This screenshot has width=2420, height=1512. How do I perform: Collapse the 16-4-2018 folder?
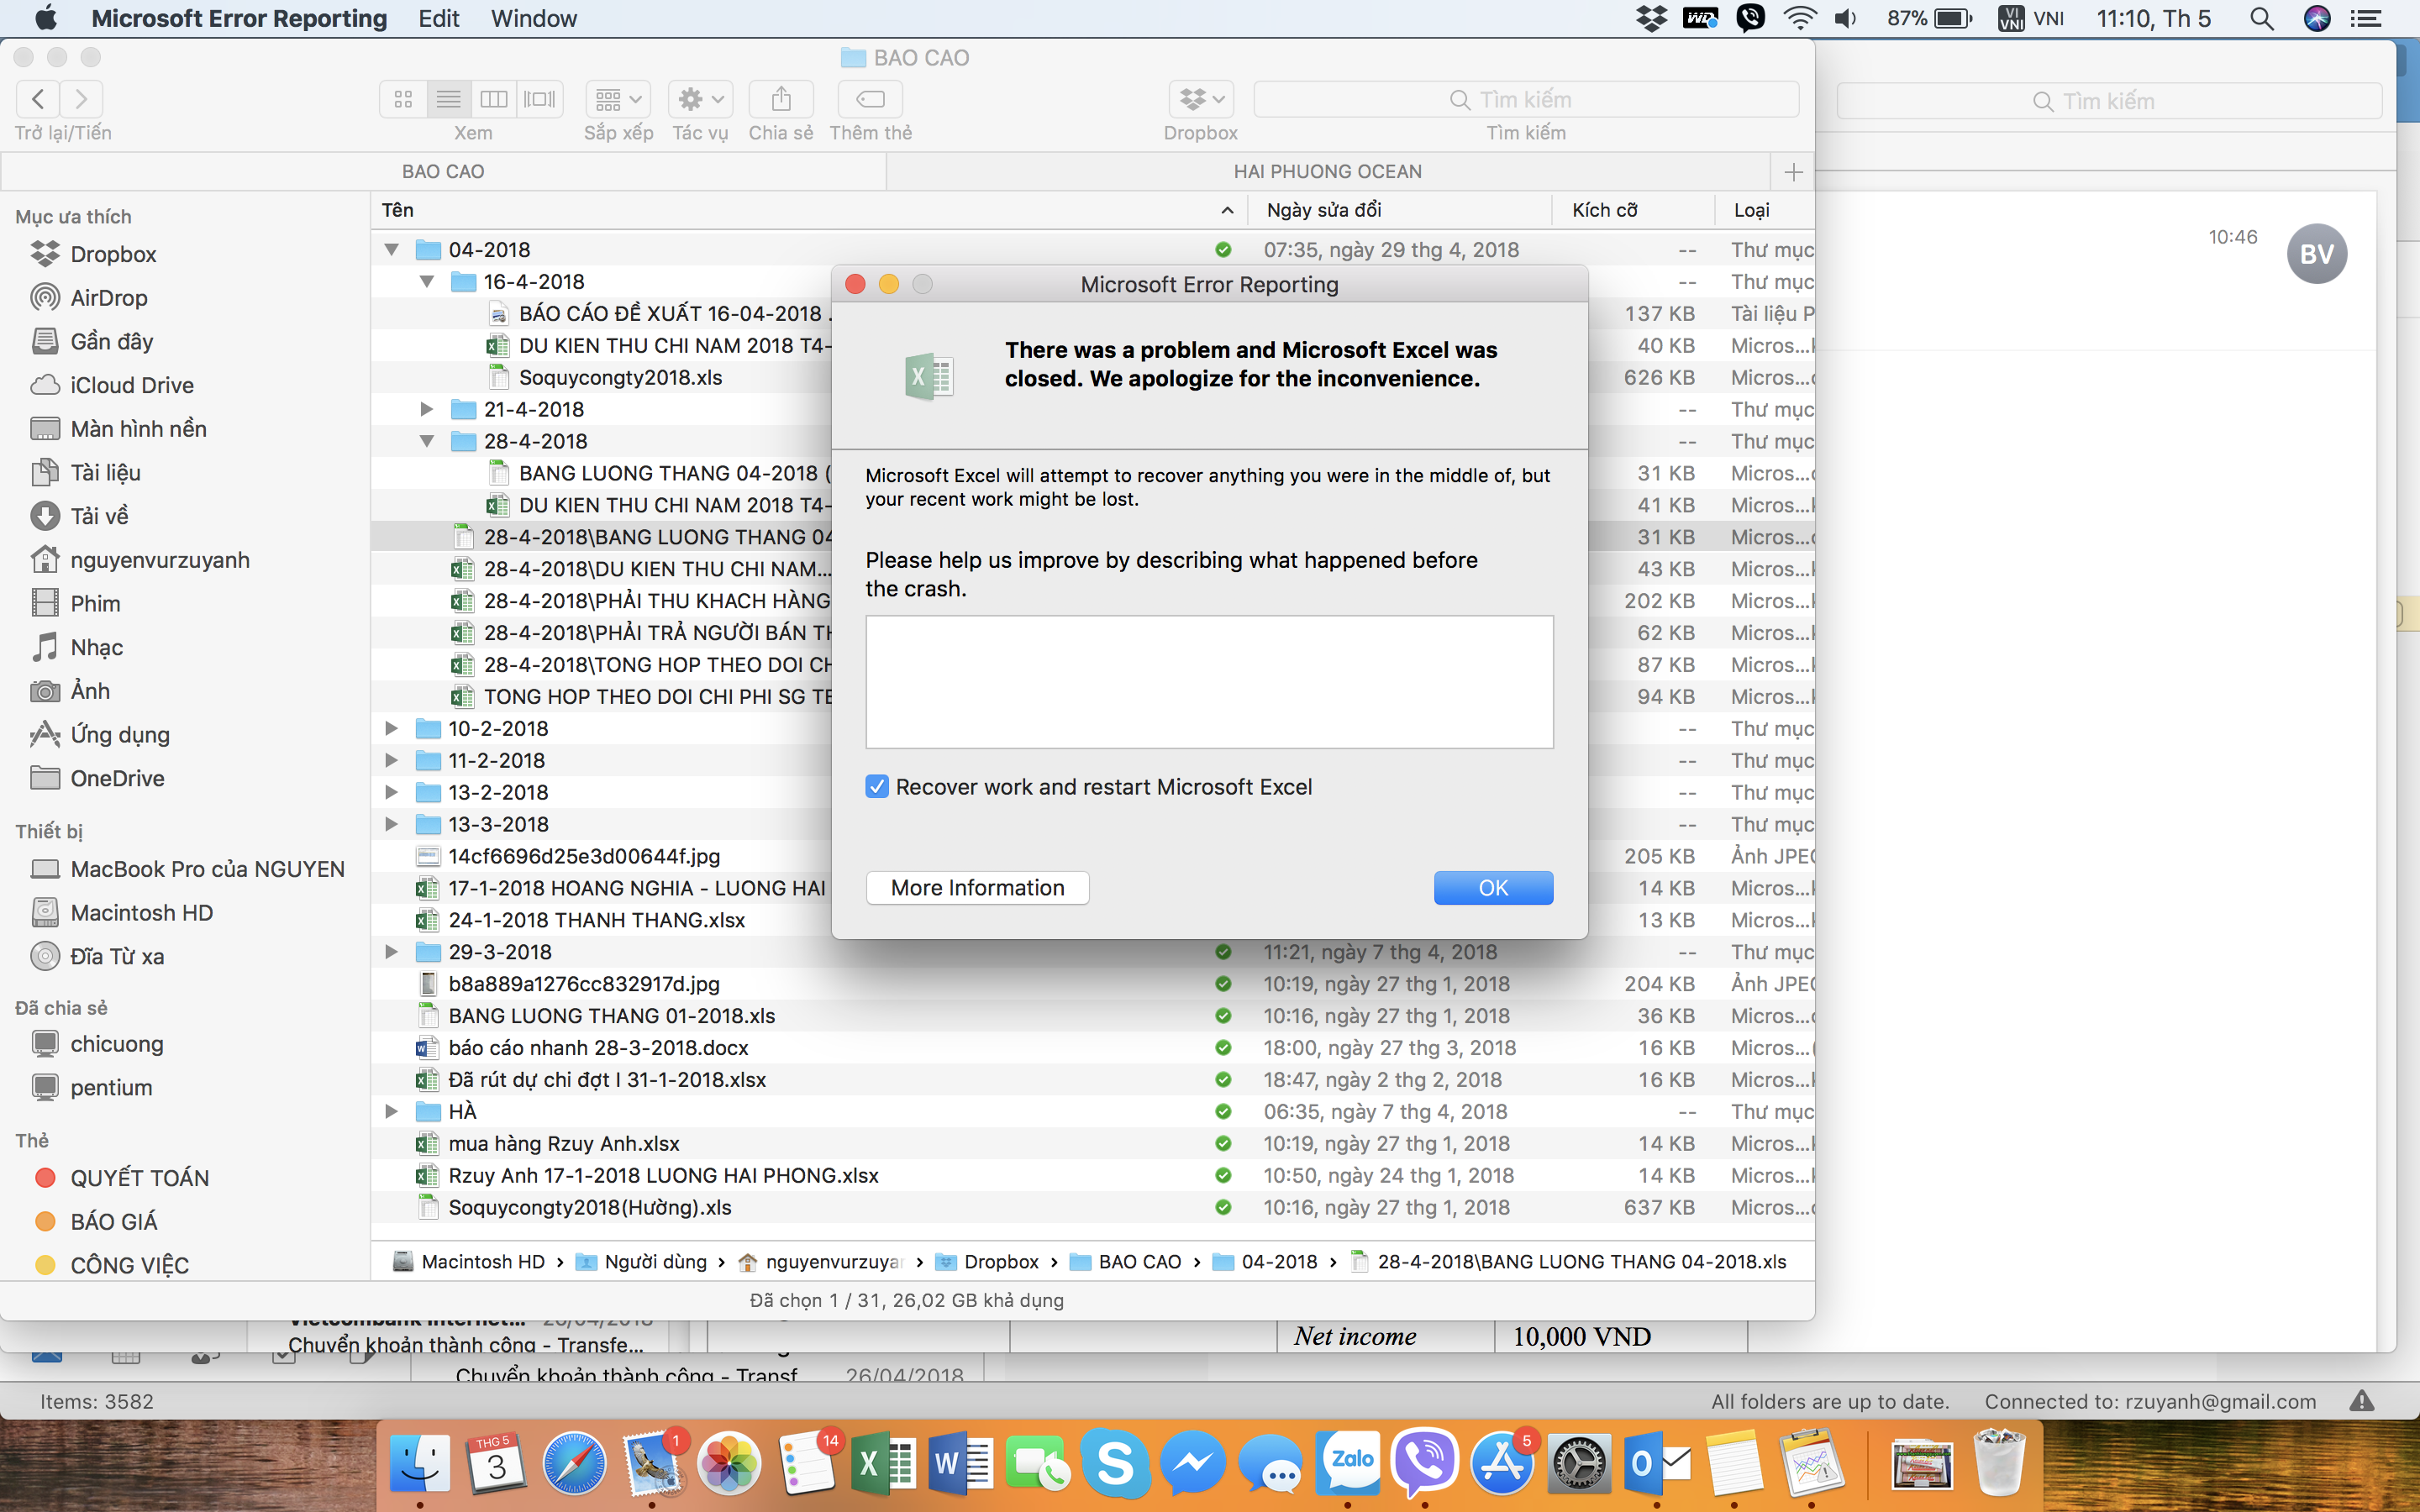427,282
